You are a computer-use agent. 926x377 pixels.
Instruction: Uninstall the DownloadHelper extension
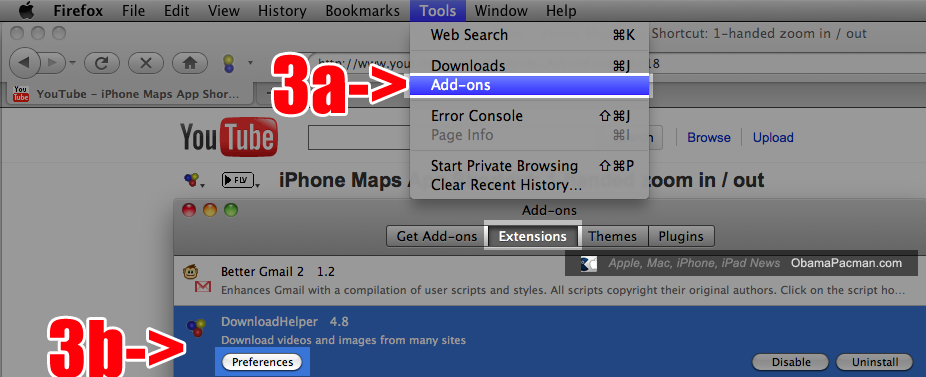click(875, 362)
